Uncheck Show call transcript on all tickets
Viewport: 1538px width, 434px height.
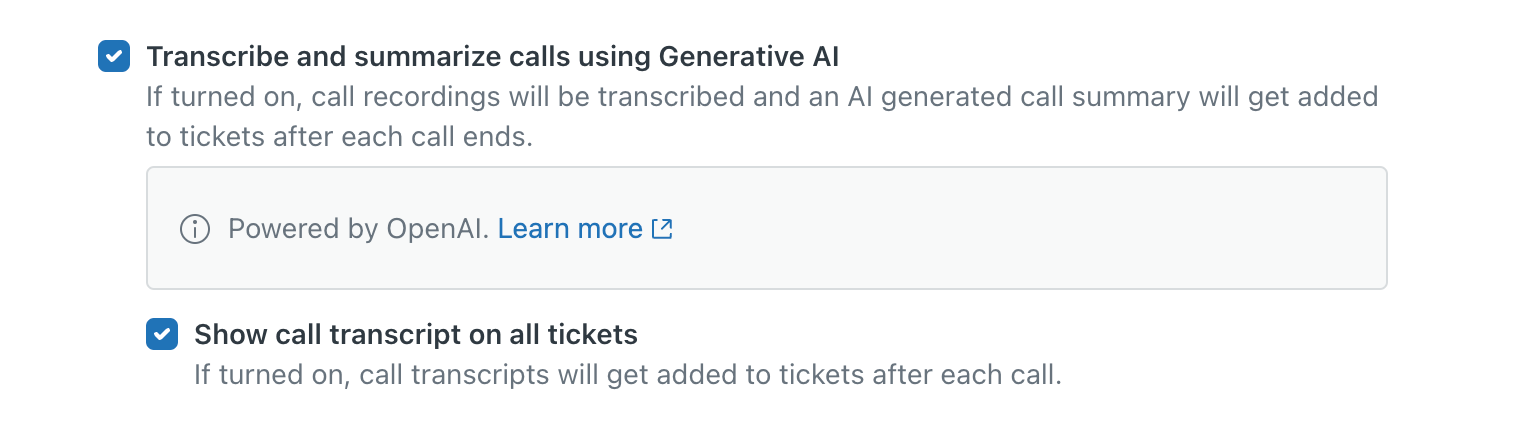coord(162,334)
